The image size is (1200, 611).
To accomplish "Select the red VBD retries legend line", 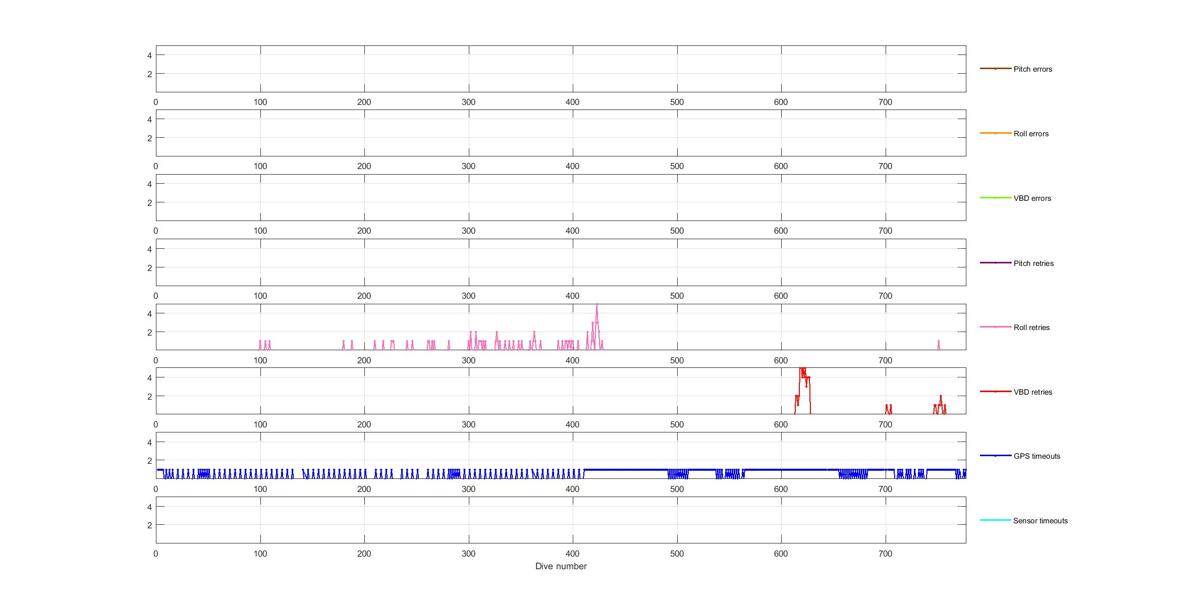I will pyautogui.click(x=995, y=392).
